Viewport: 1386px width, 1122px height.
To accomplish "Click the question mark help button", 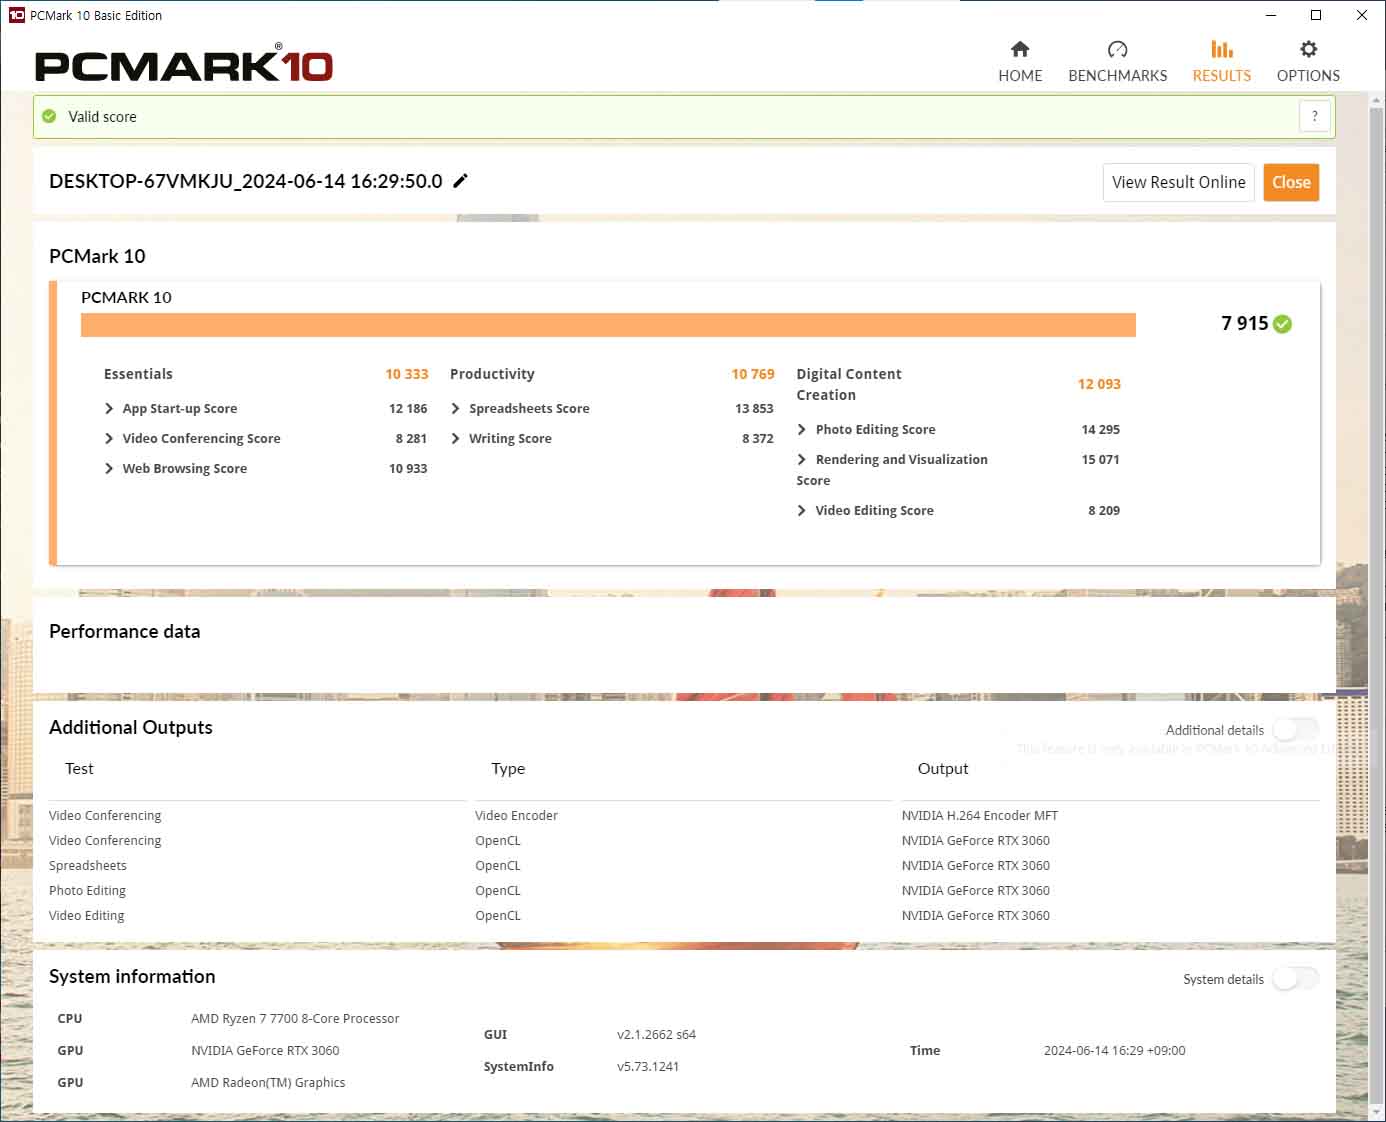I will pos(1314,116).
